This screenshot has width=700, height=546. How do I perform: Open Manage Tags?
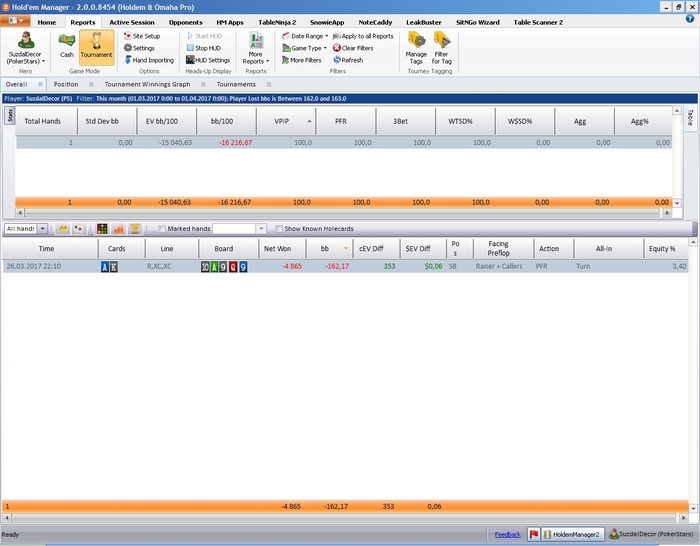[416, 48]
